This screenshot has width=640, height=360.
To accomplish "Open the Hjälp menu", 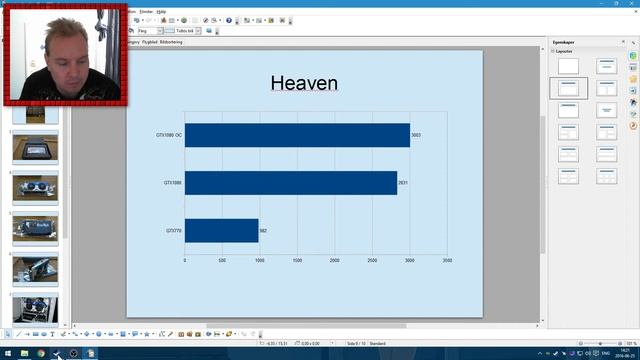I will point(162,12).
